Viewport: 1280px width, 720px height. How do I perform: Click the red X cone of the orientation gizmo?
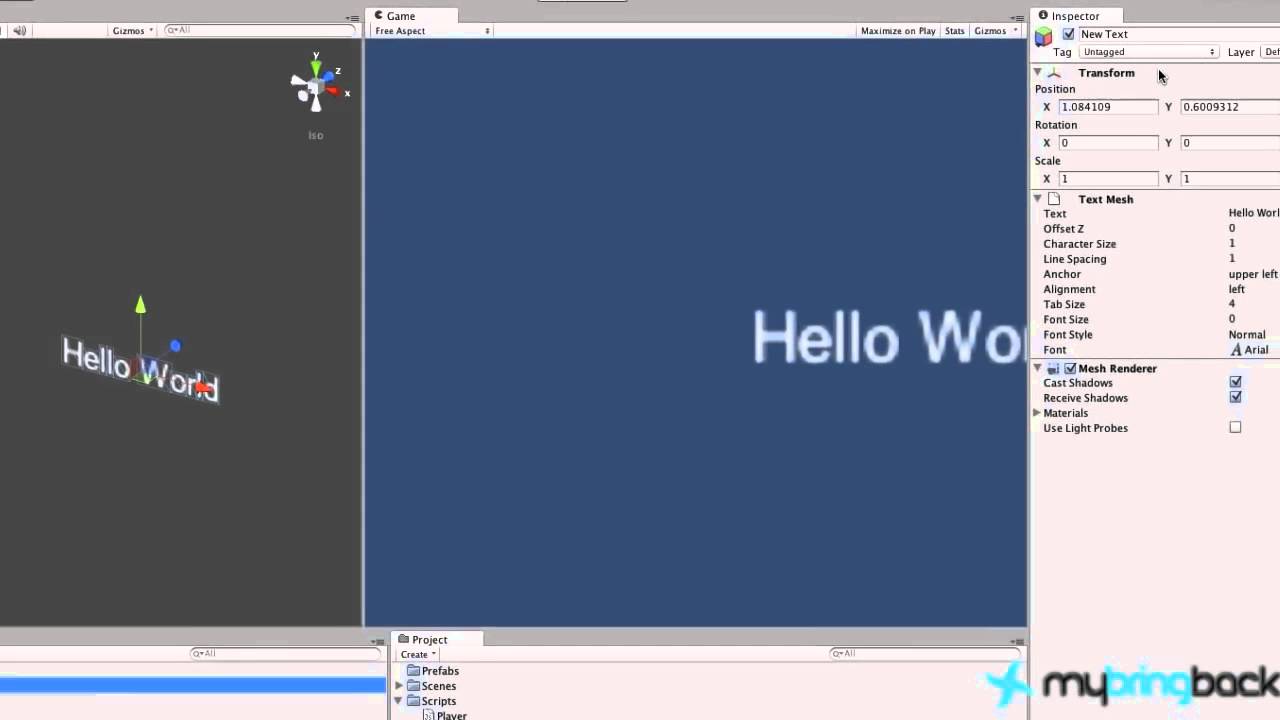[x=332, y=91]
